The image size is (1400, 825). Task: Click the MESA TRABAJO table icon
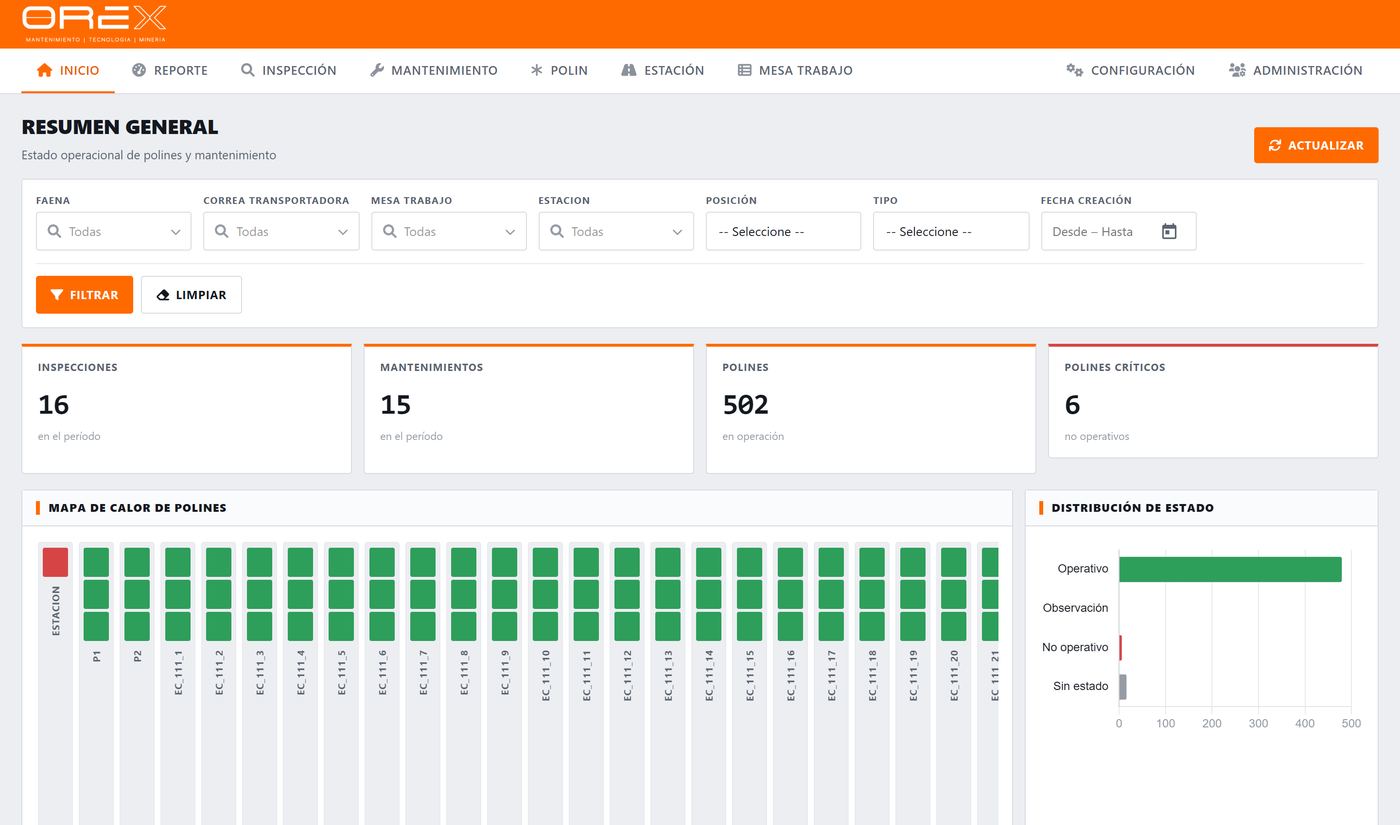(745, 70)
